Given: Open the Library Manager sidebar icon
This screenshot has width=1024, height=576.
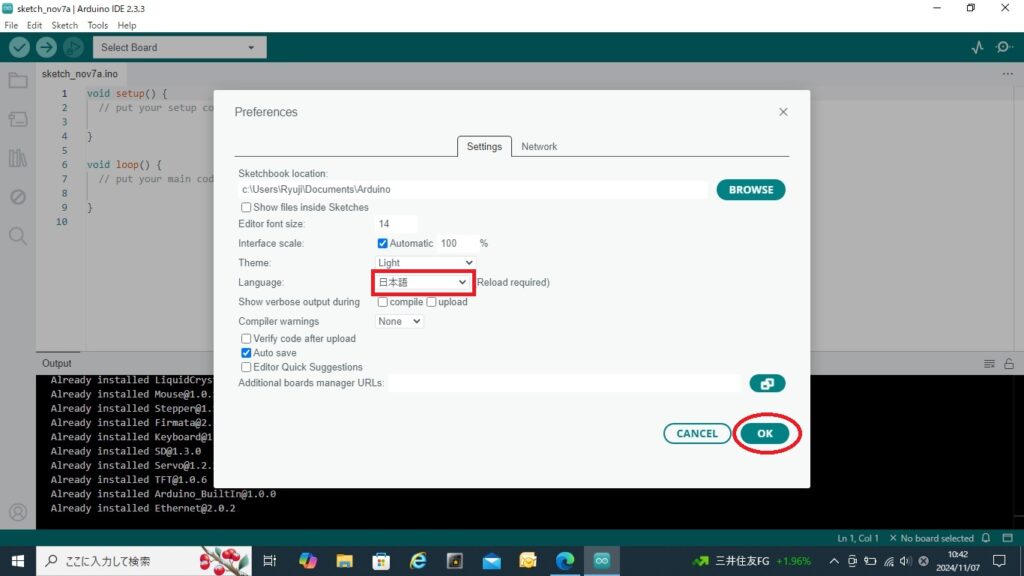Looking at the screenshot, I should point(18,158).
